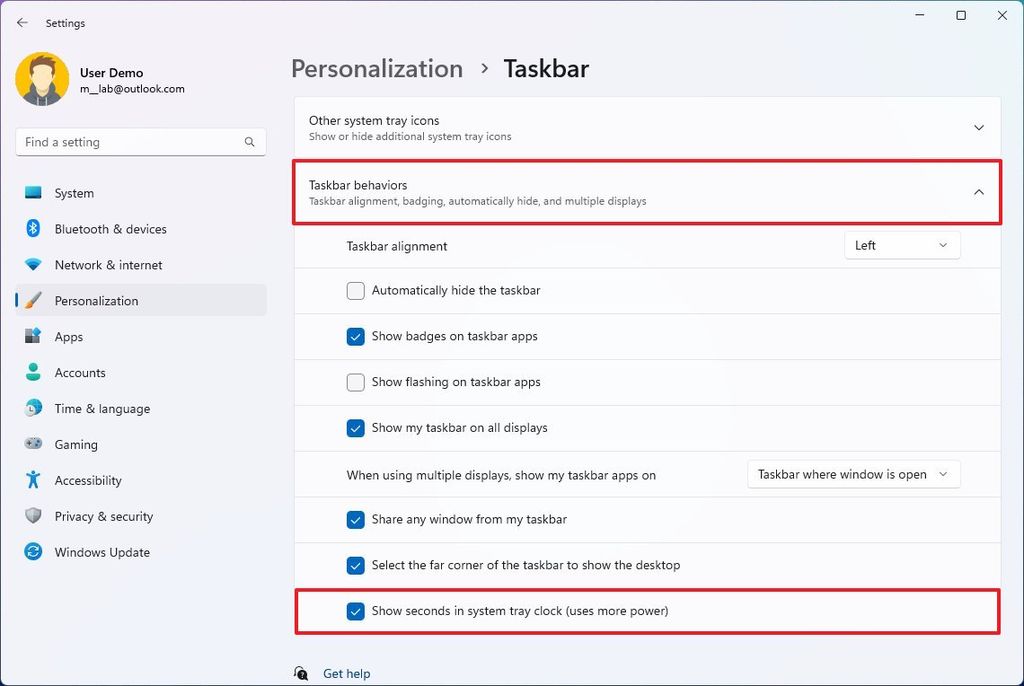The height and width of the screenshot is (686, 1024).
Task: Click the Find a setting search box
Action: click(140, 142)
